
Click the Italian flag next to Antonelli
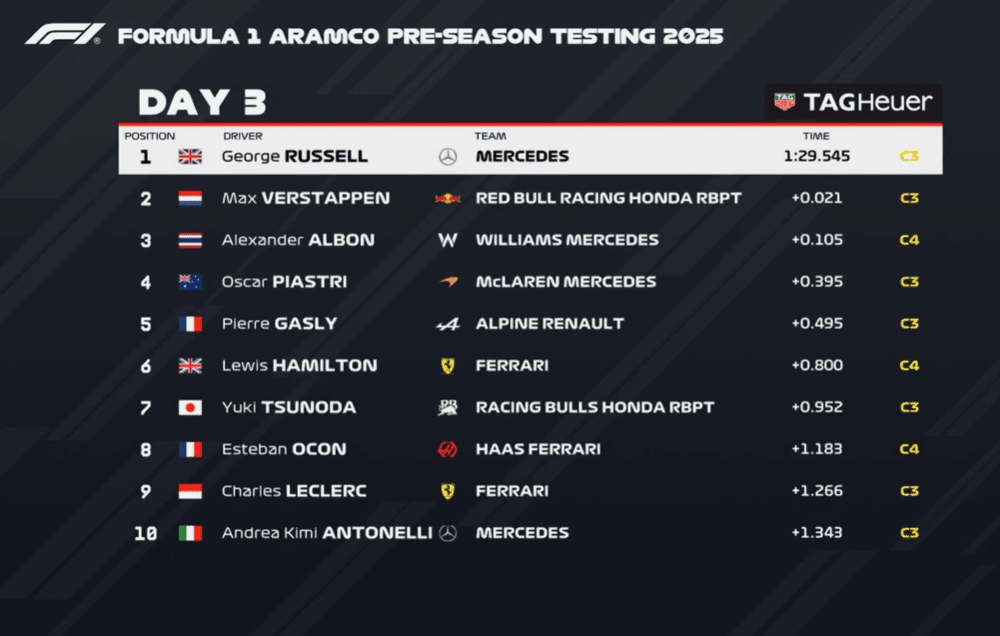(x=190, y=534)
